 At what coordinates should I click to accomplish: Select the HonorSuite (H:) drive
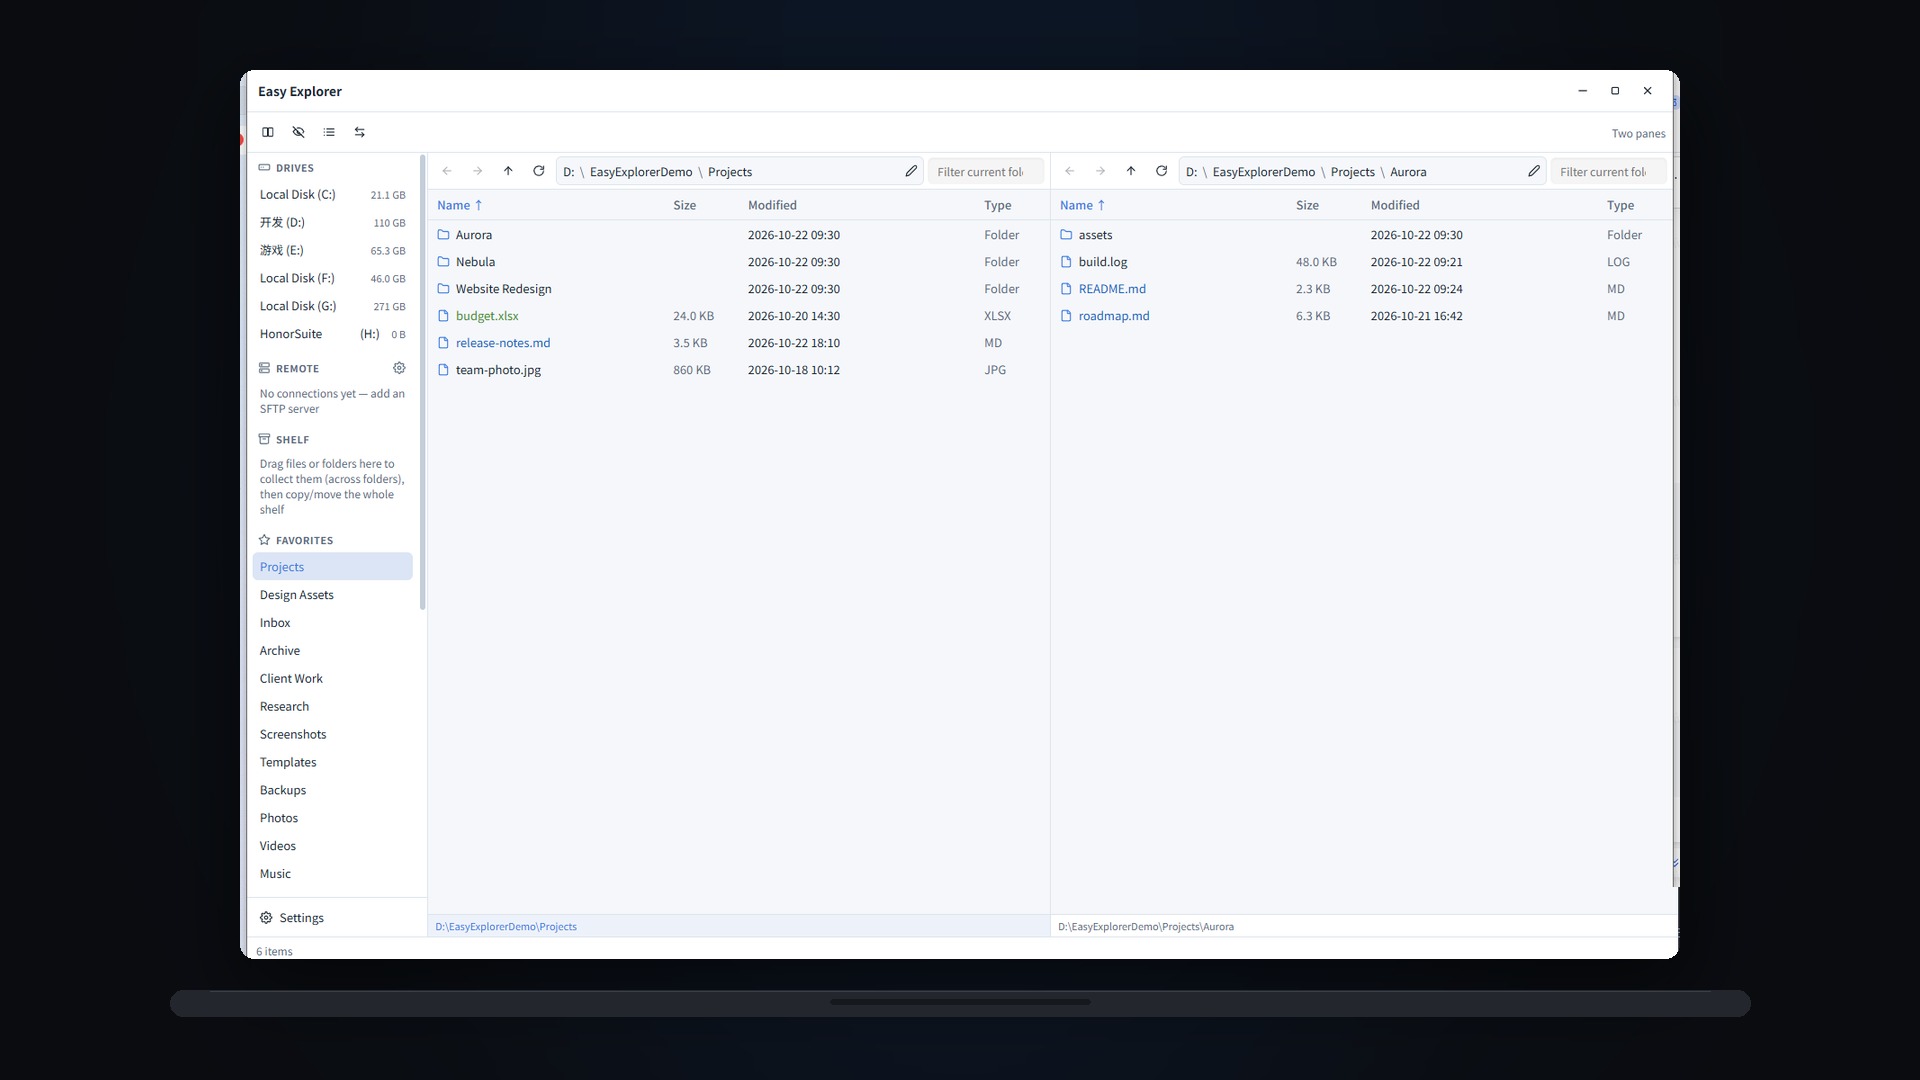pyautogui.click(x=333, y=334)
